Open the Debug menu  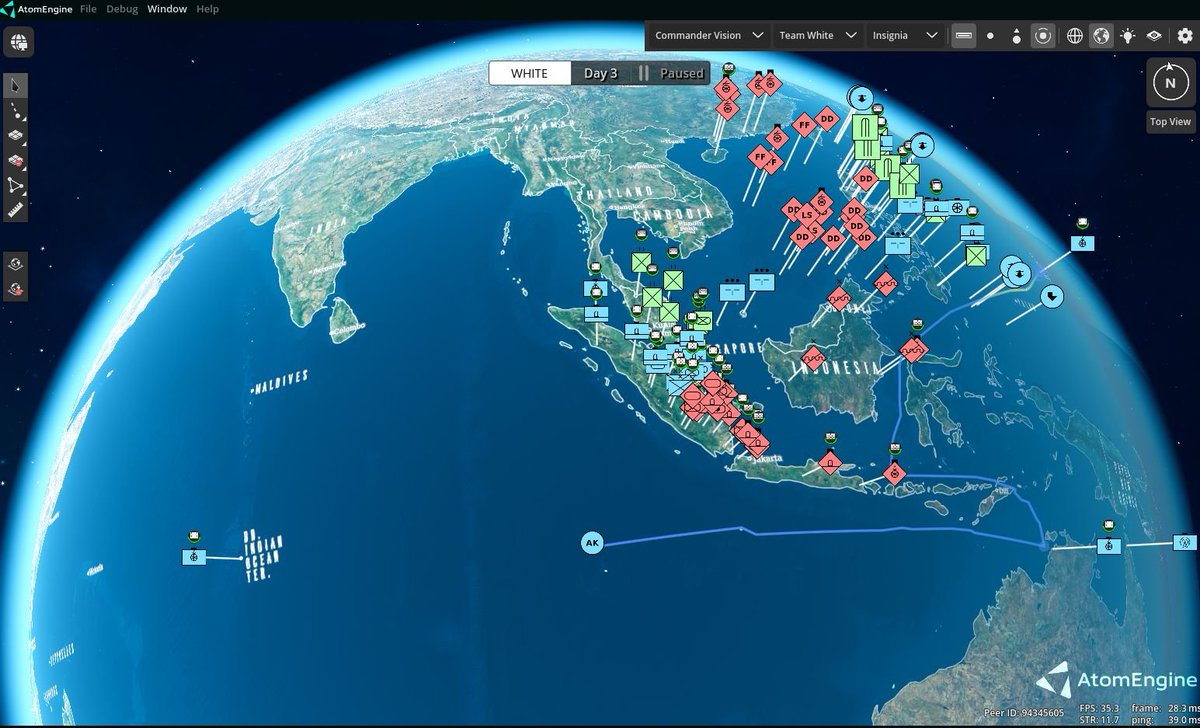pyautogui.click(x=122, y=9)
